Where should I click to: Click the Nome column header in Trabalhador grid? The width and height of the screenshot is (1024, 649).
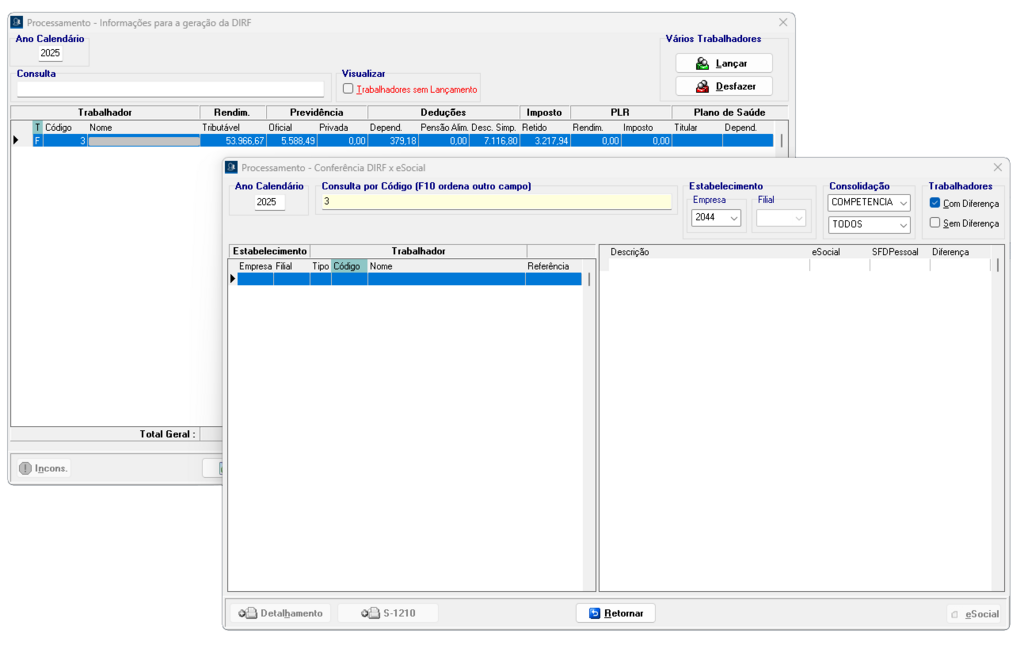445,266
